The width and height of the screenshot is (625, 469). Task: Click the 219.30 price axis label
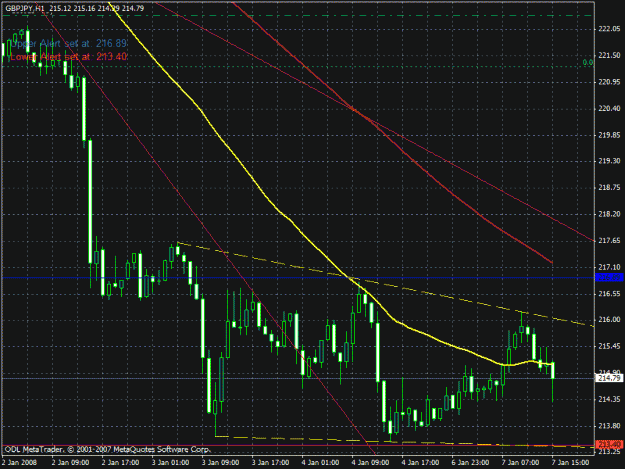(x=609, y=161)
